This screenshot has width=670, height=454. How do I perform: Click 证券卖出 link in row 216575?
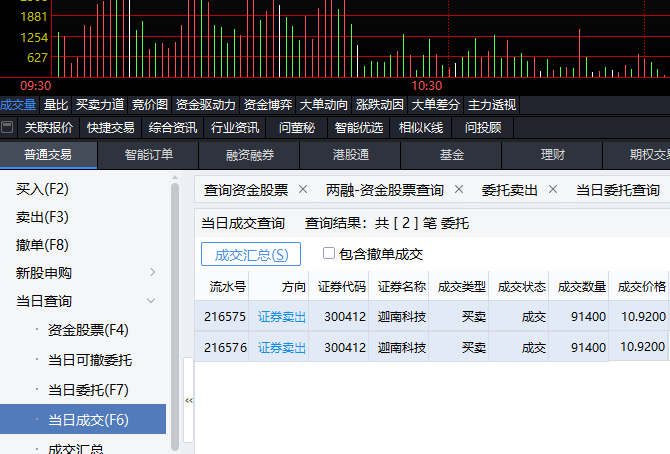(x=282, y=317)
